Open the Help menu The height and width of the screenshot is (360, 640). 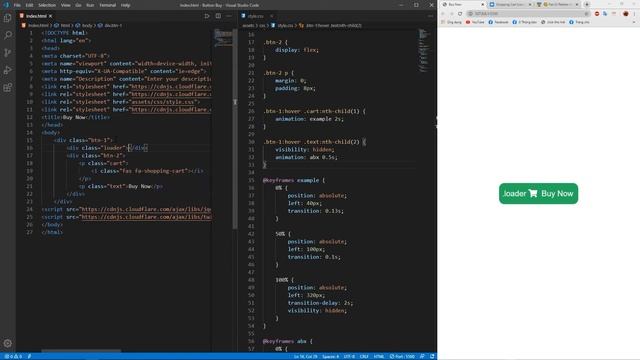tap(125, 5)
